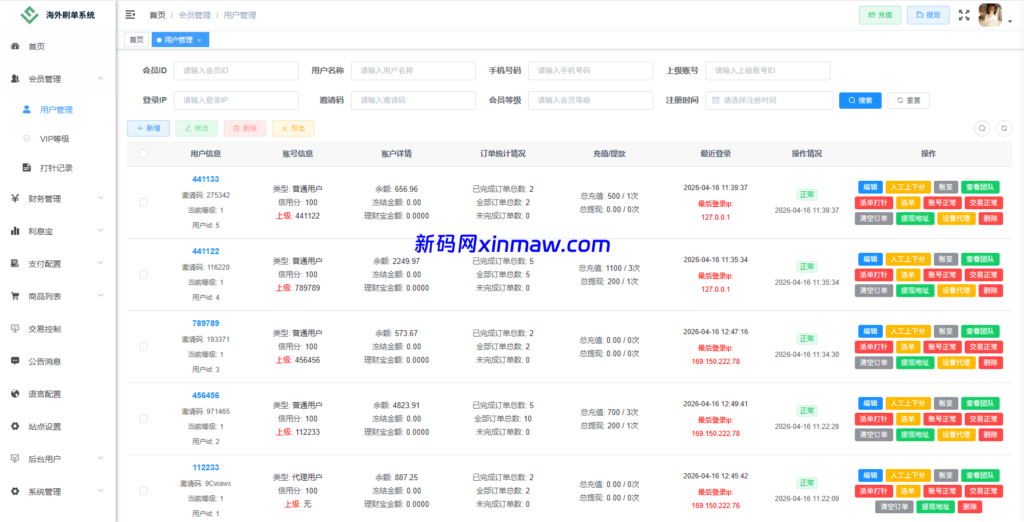
Task: Click the green 修改 button
Action: pos(197,129)
